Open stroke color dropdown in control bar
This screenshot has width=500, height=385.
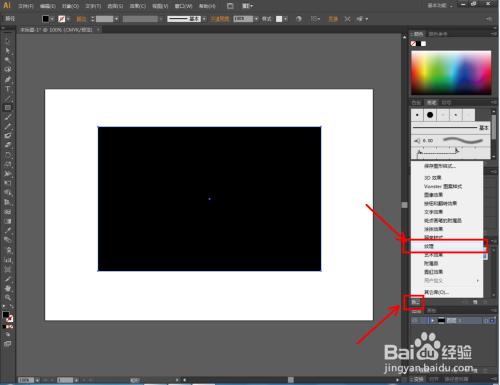(68, 19)
